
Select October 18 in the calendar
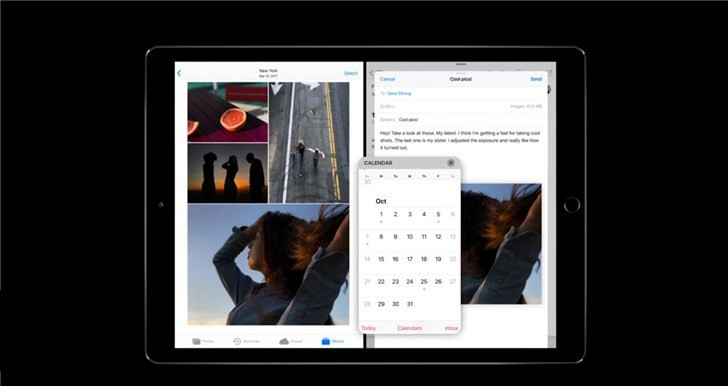[x=424, y=259]
